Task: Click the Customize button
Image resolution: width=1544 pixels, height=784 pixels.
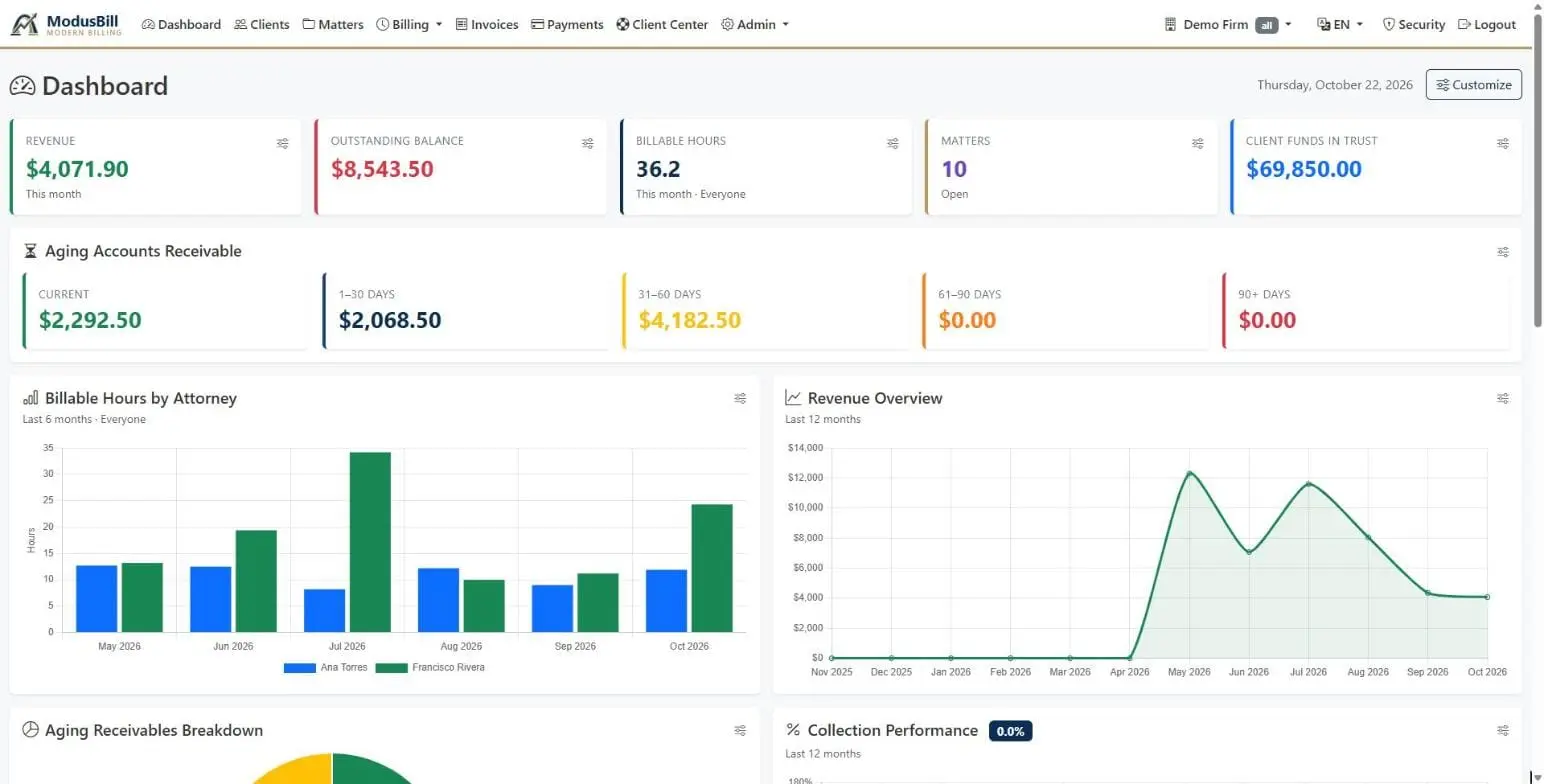Action: [1474, 85]
